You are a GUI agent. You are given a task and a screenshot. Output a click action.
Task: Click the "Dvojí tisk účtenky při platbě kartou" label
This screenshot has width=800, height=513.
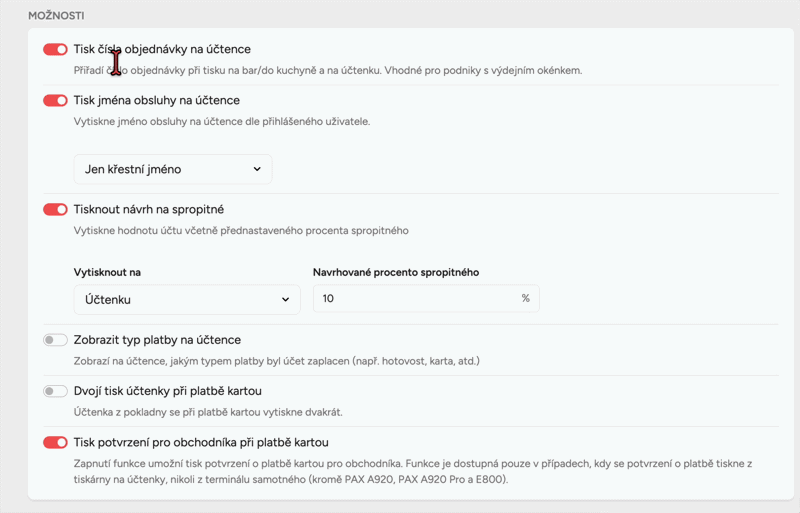pos(167,391)
